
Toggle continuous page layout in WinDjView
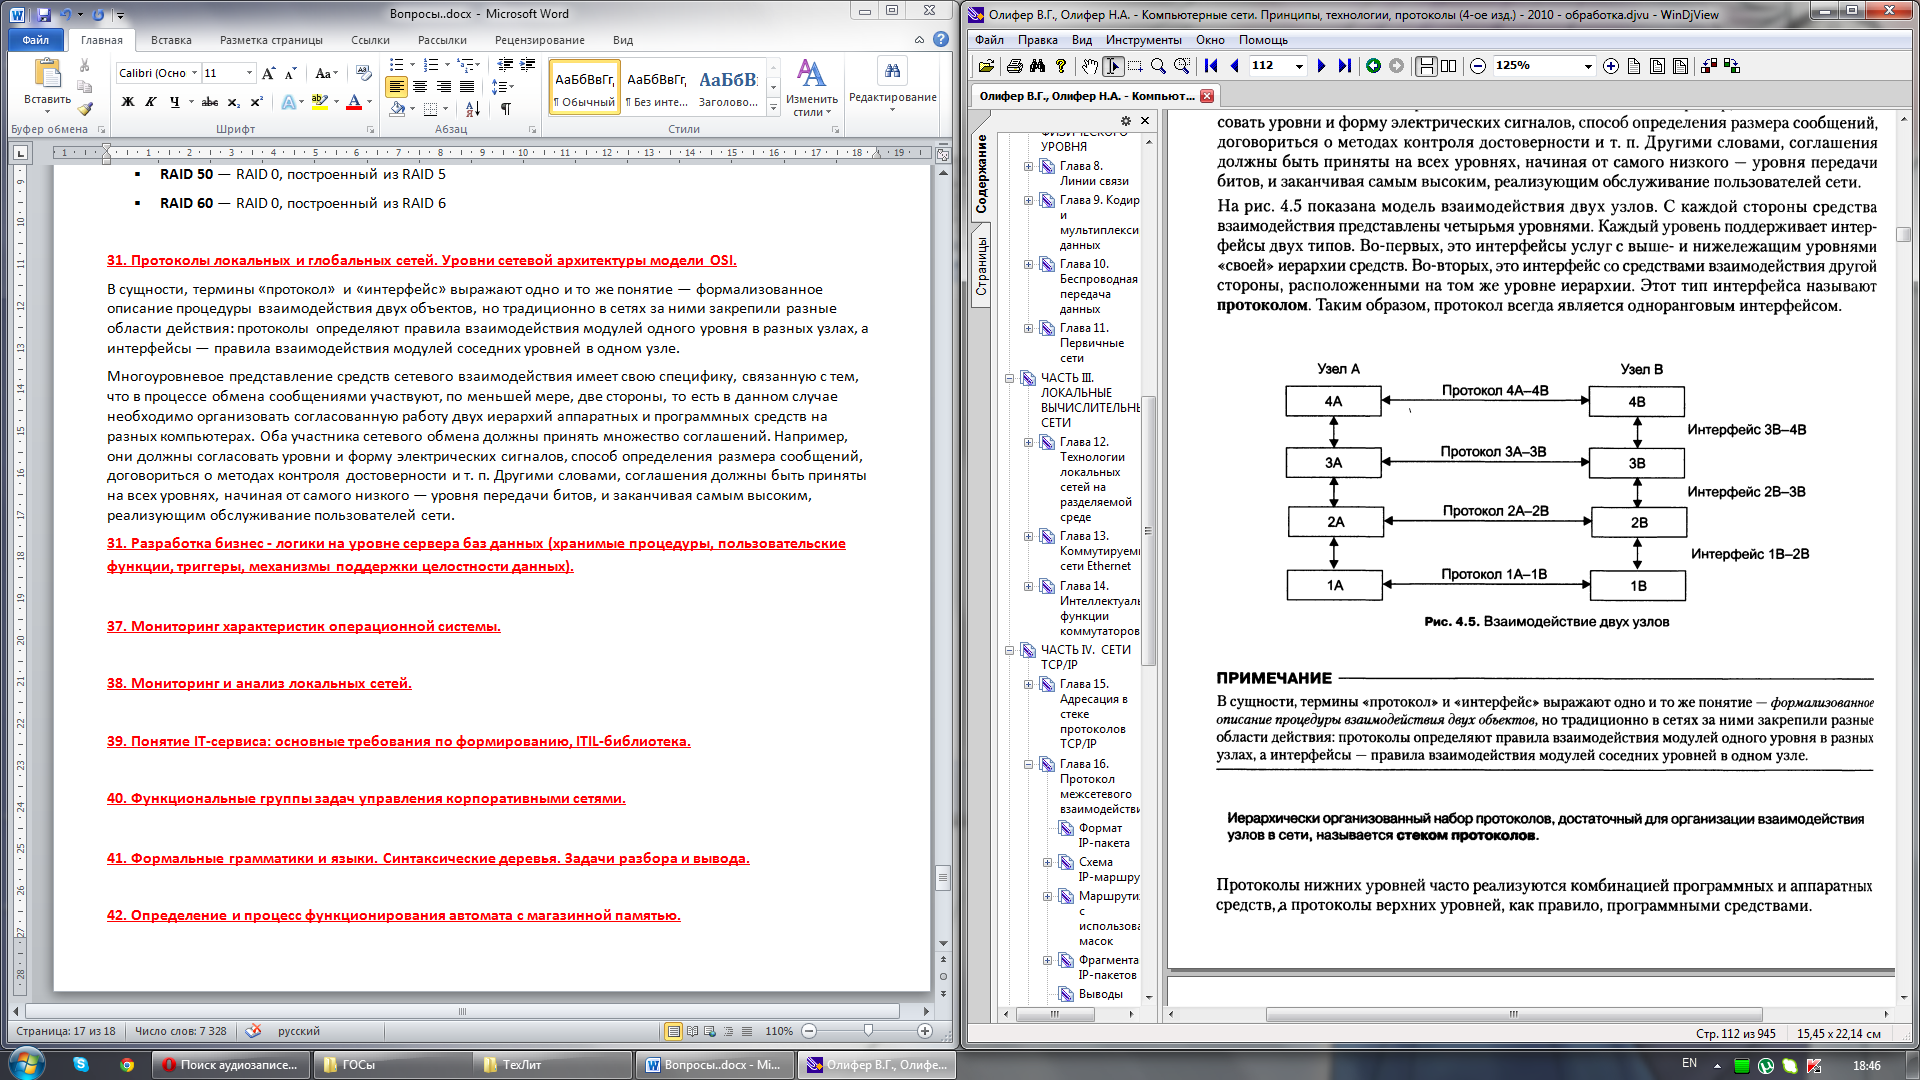(1427, 66)
